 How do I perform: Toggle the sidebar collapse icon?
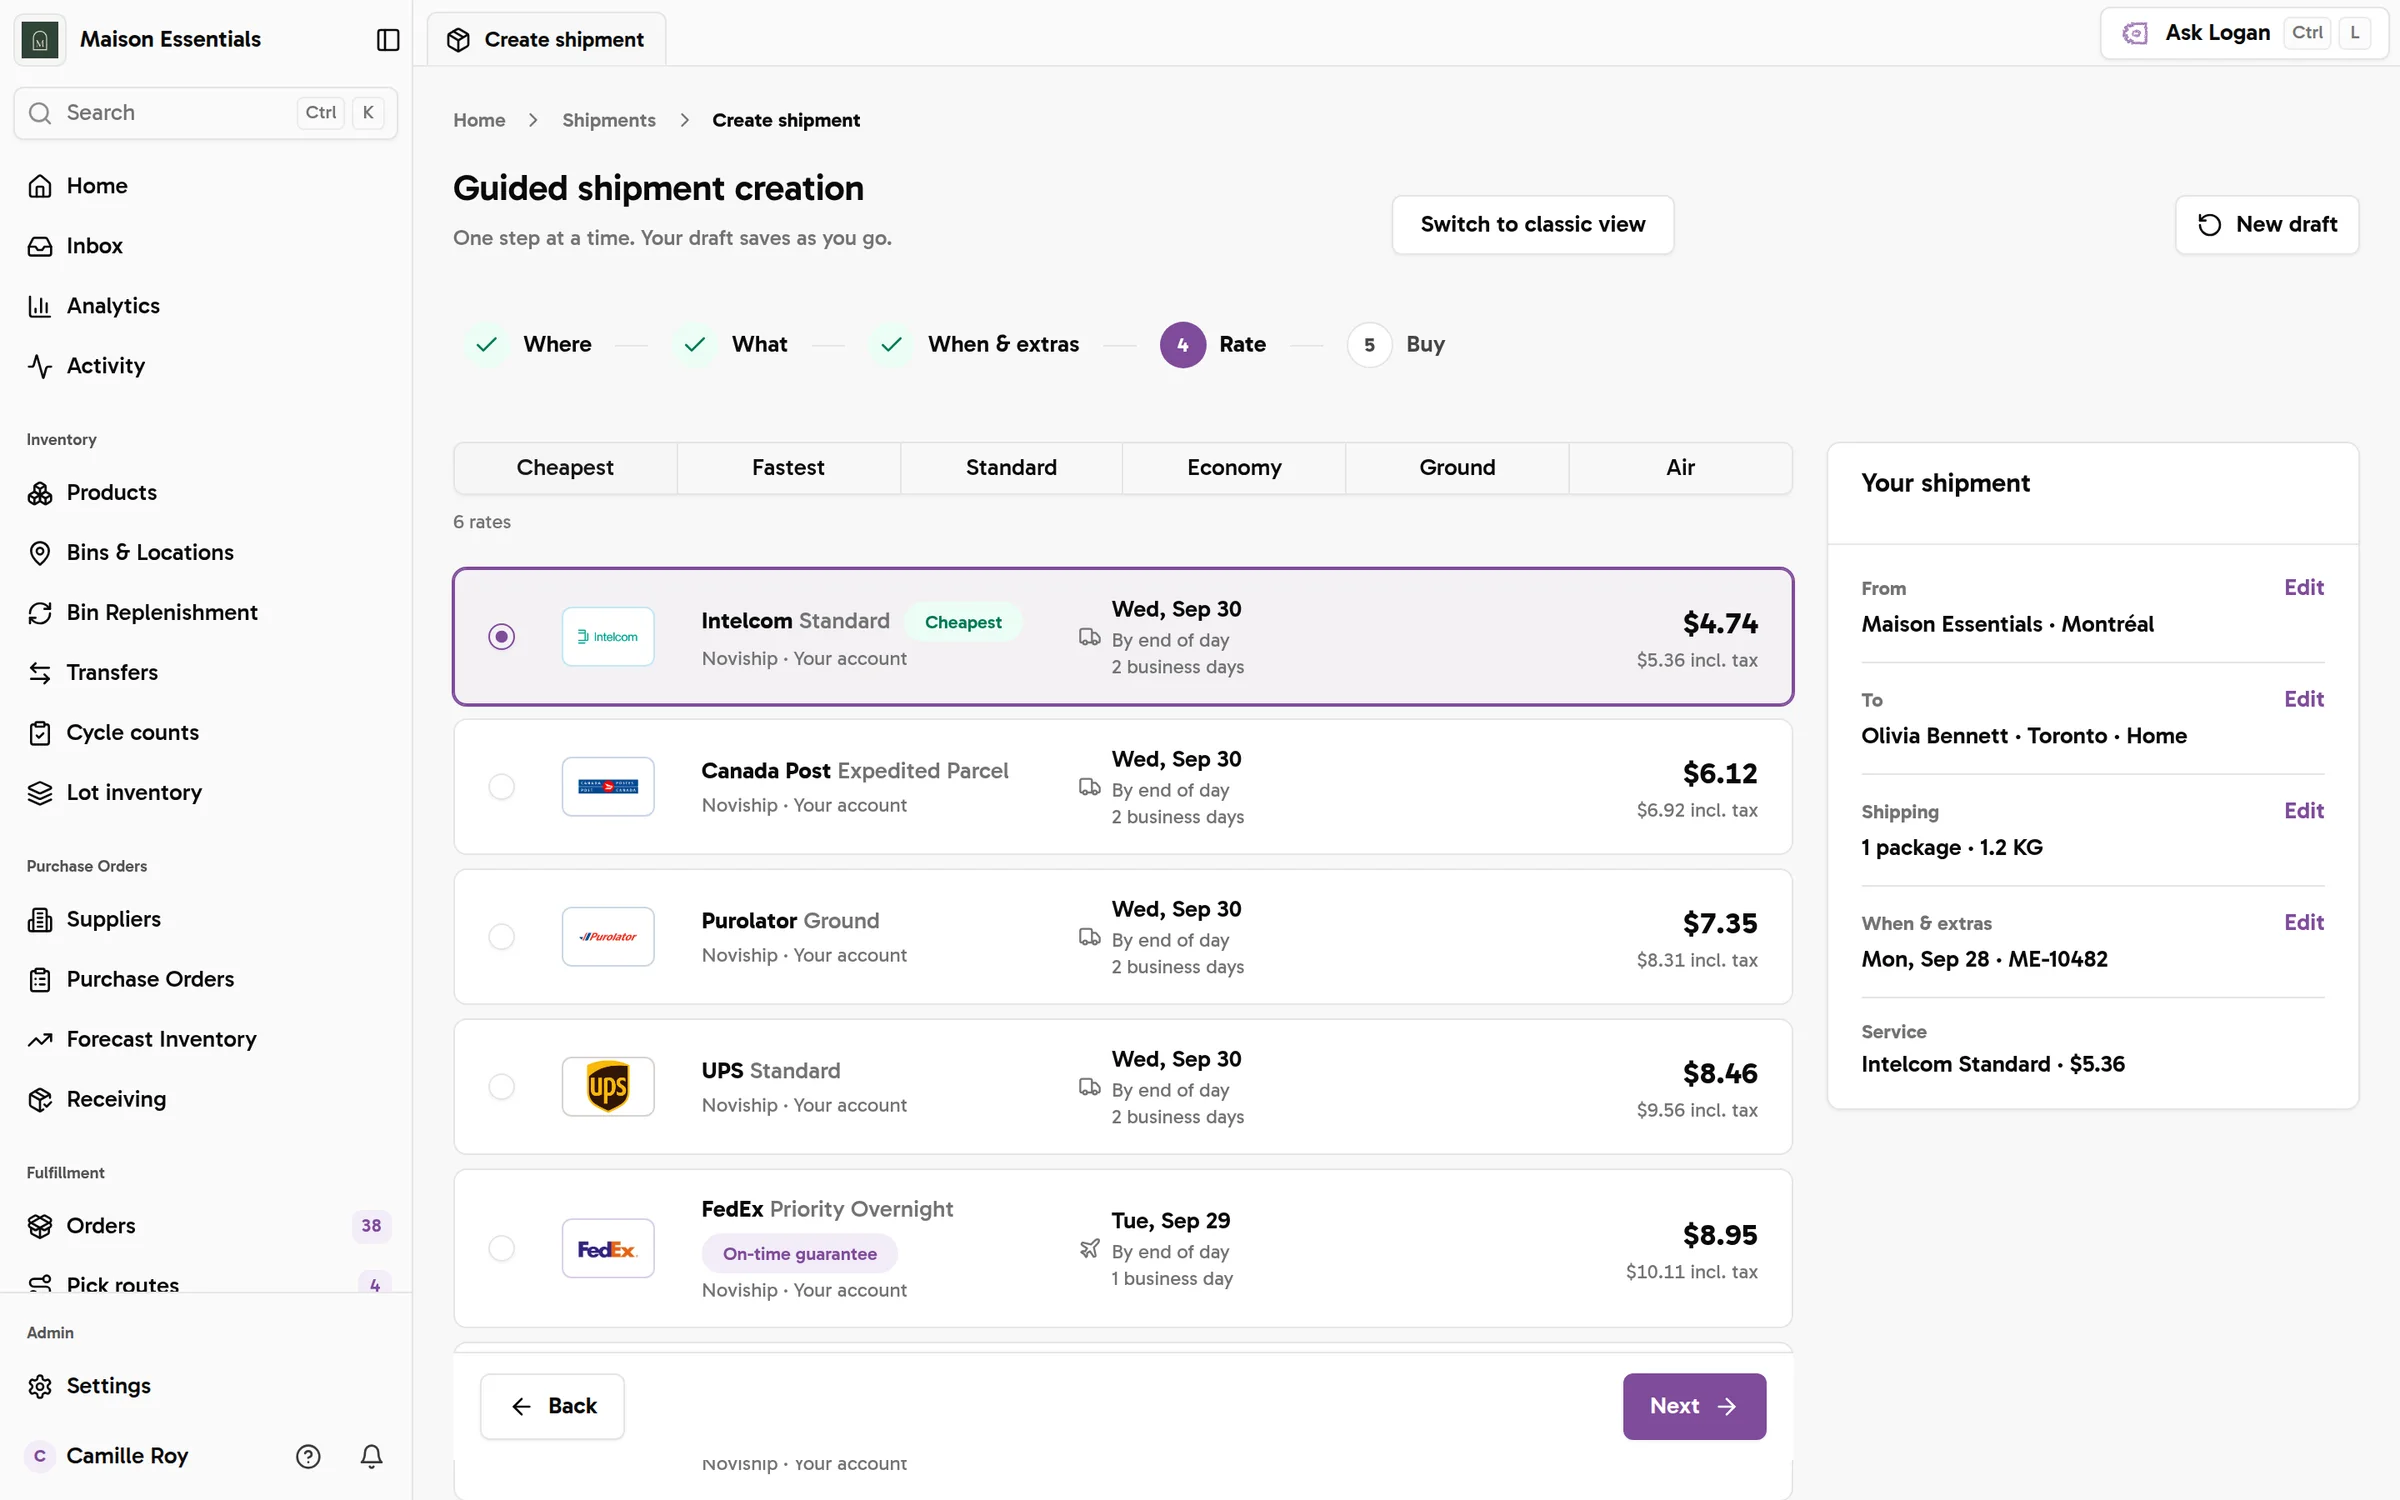tap(388, 39)
